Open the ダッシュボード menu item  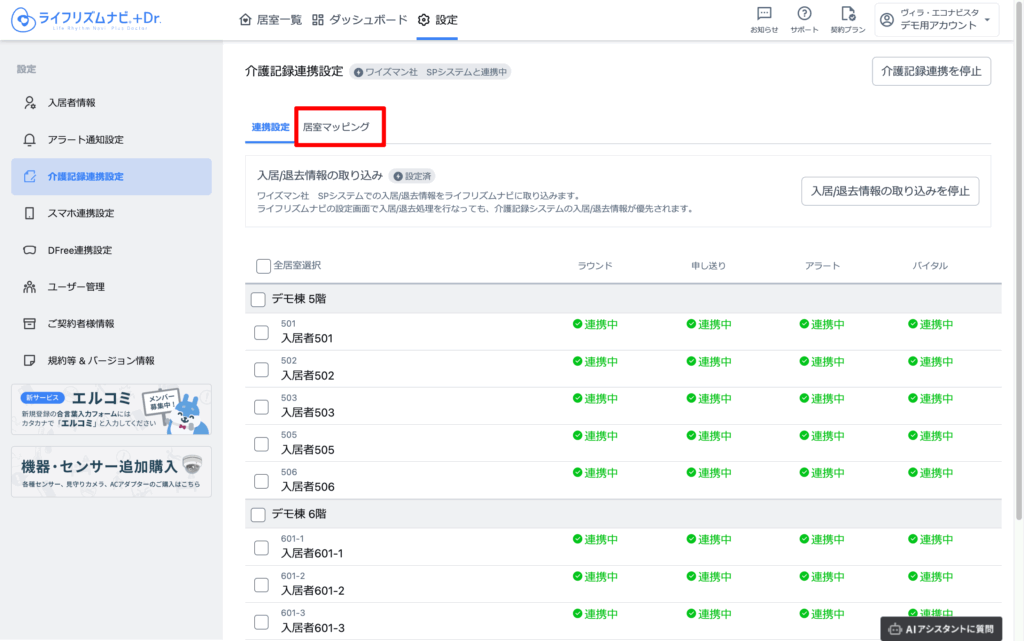coord(360,20)
